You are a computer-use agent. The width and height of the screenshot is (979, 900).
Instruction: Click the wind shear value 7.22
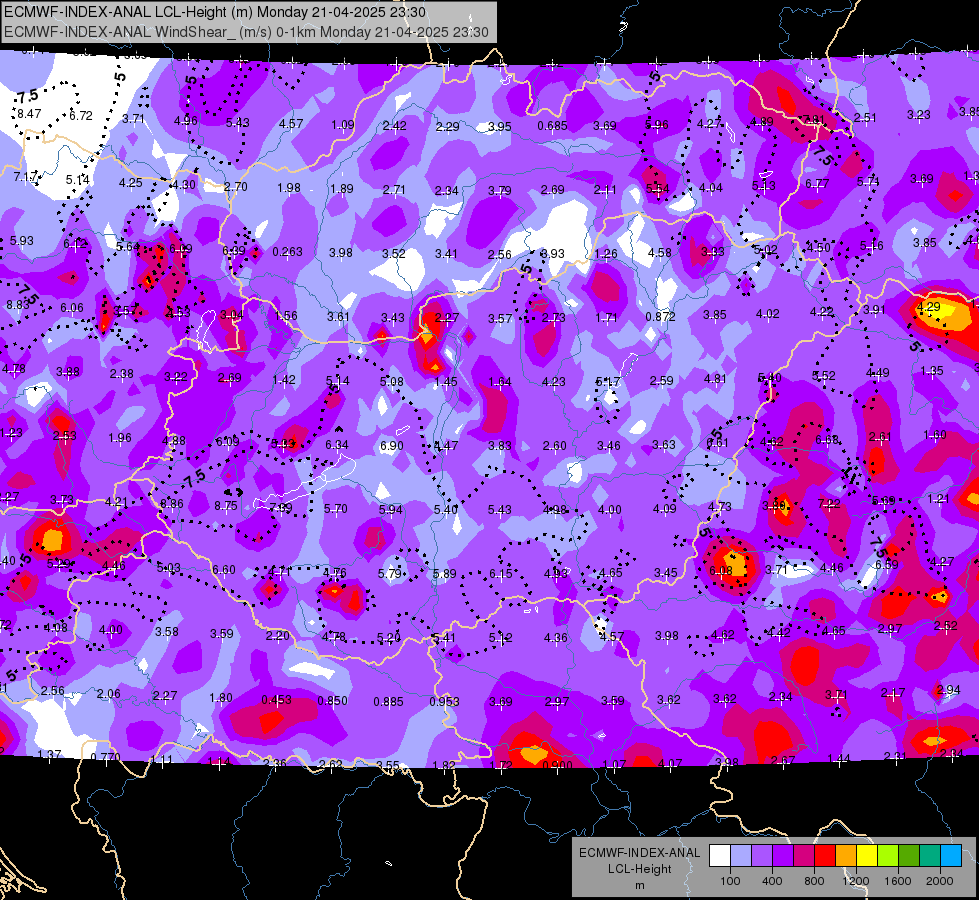tap(829, 503)
